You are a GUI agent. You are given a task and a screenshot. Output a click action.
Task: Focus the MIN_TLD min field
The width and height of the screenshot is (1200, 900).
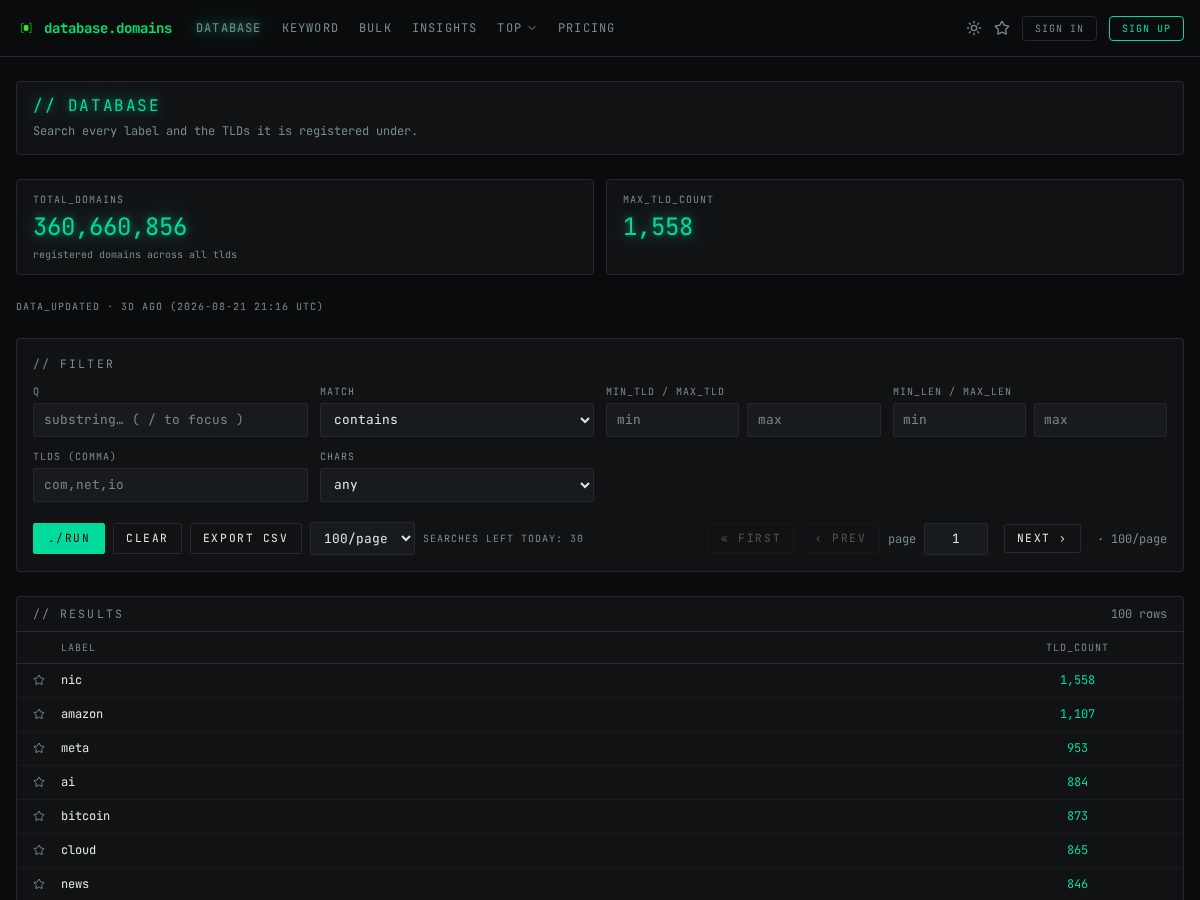click(672, 420)
